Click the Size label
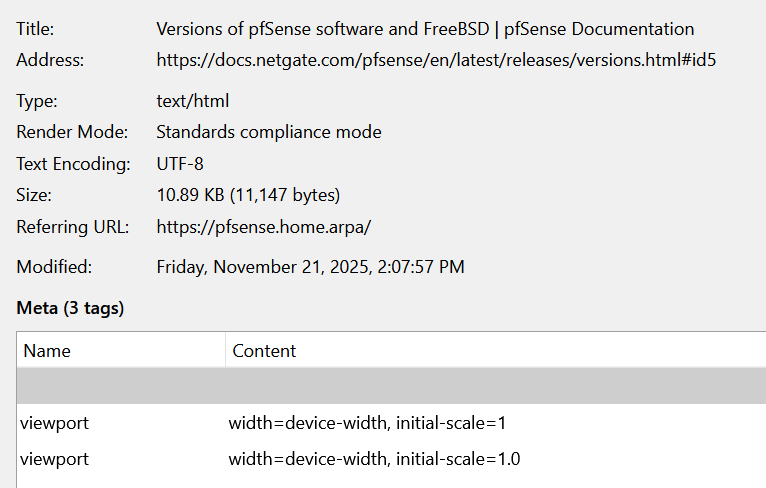The height and width of the screenshot is (488, 766). click(x=35, y=195)
